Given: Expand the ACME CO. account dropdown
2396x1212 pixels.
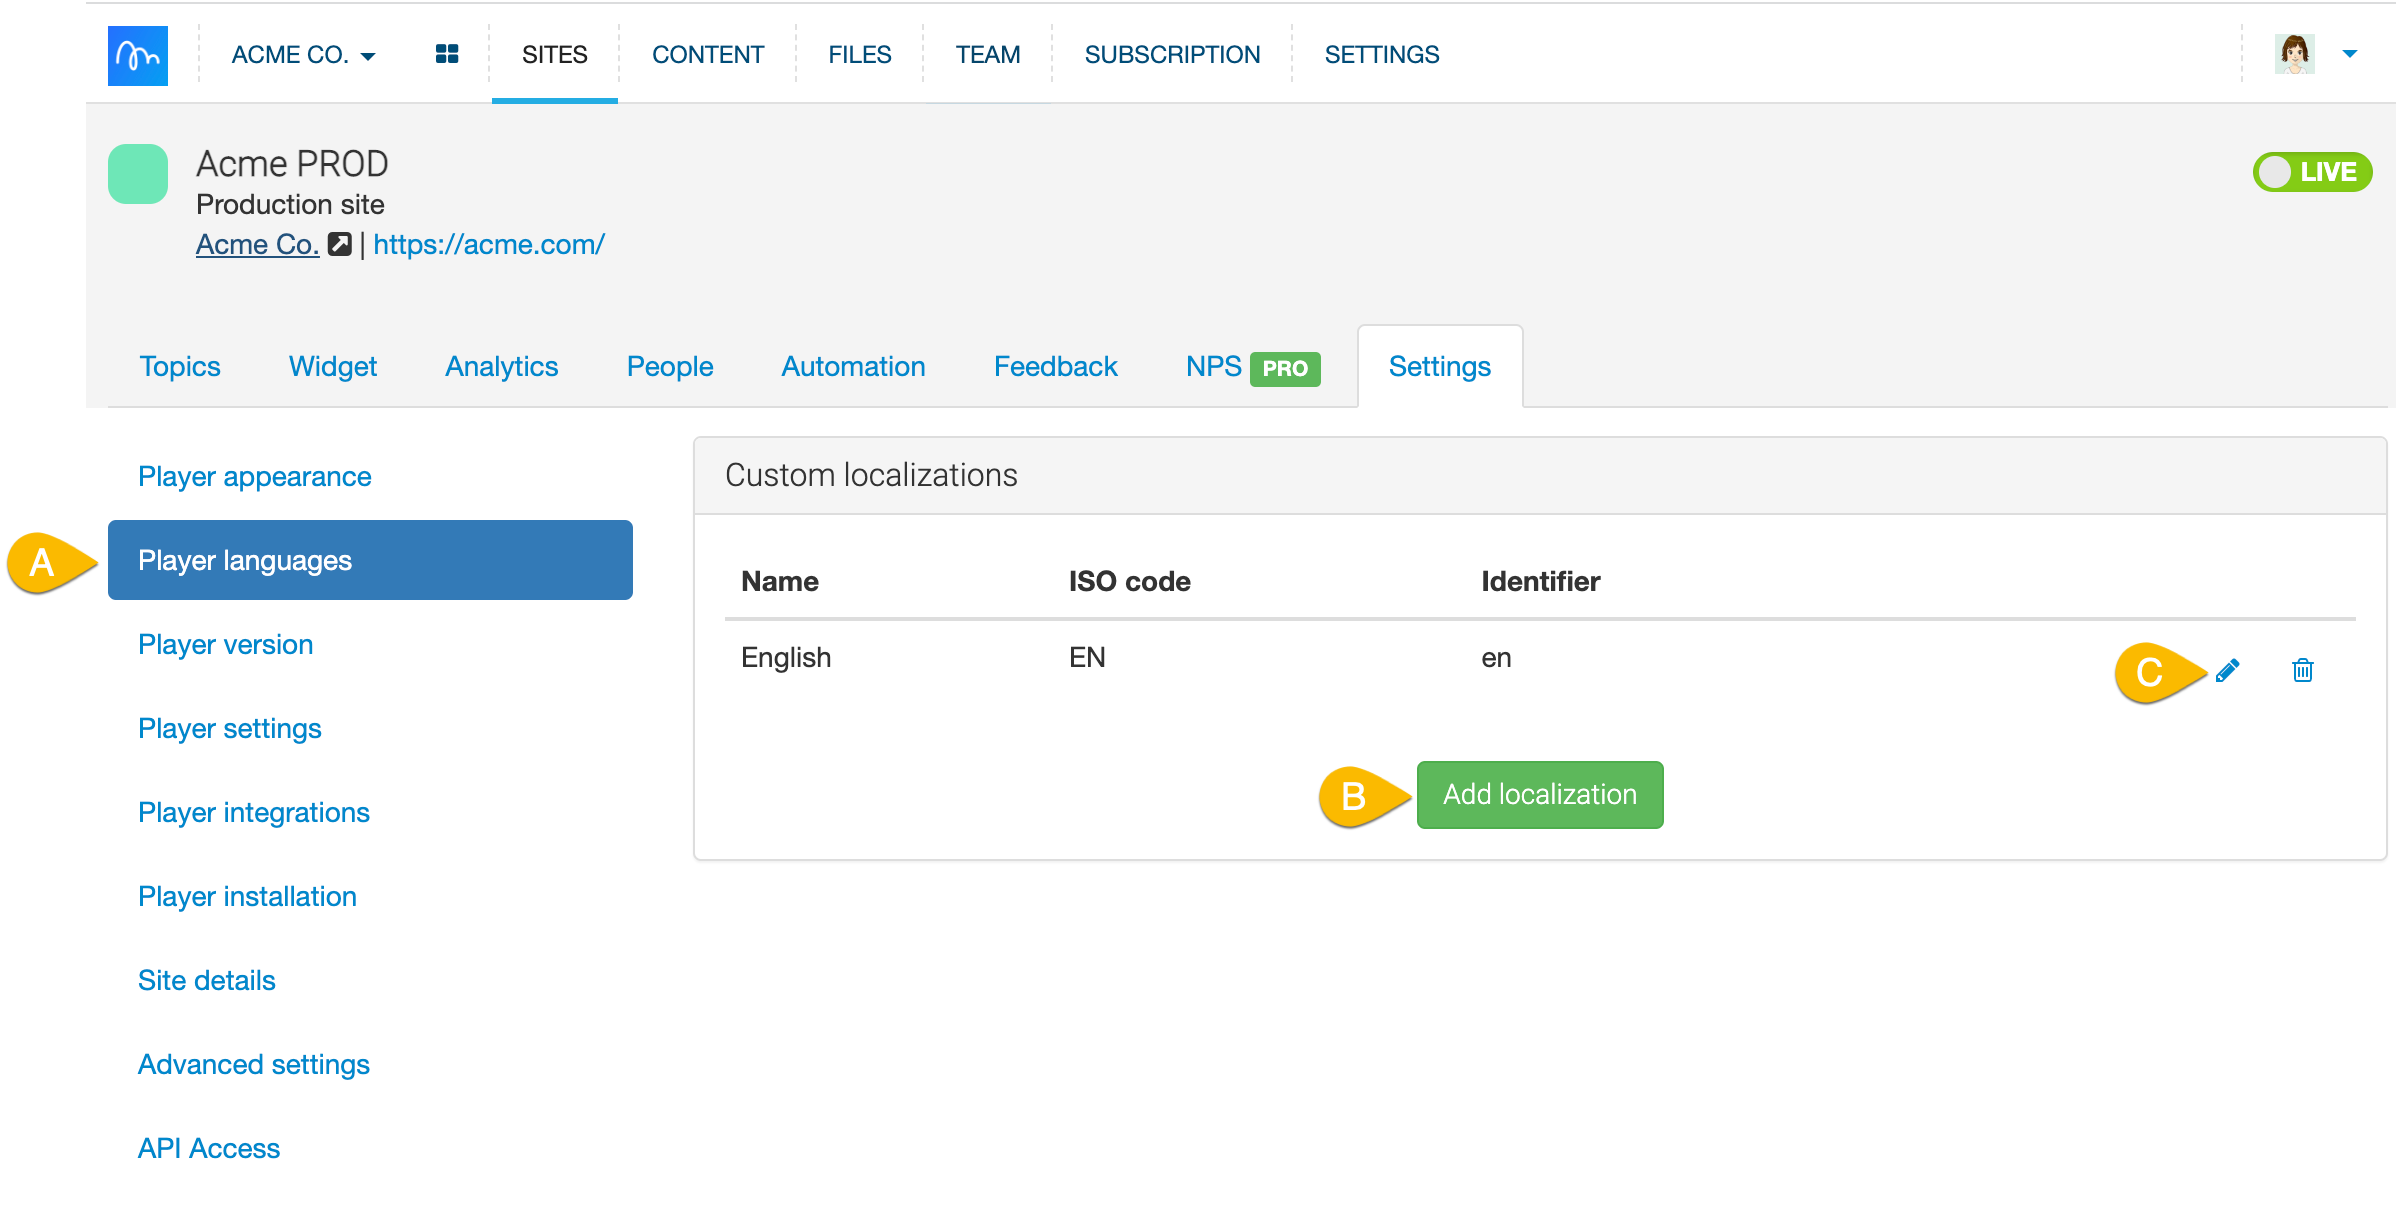Looking at the screenshot, I should (303, 55).
